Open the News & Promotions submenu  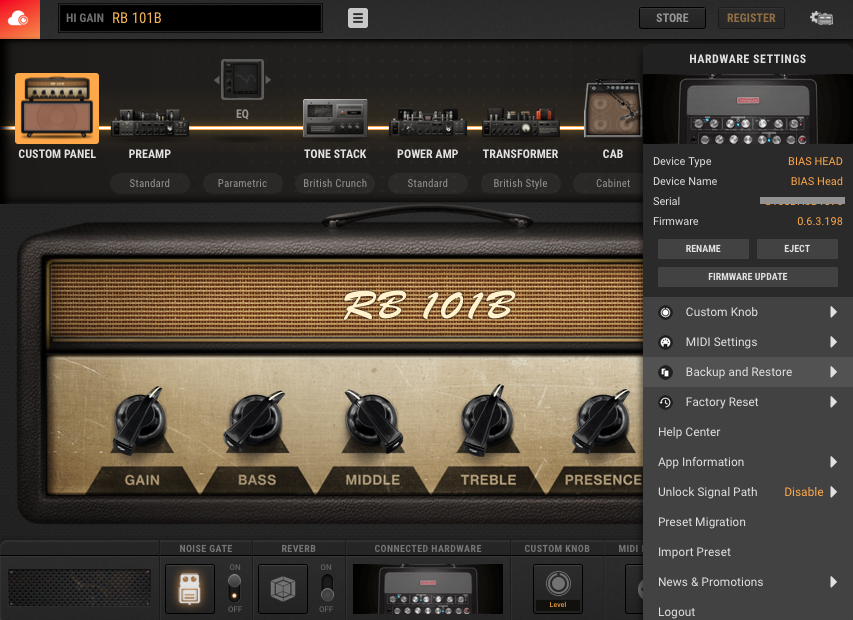click(747, 582)
